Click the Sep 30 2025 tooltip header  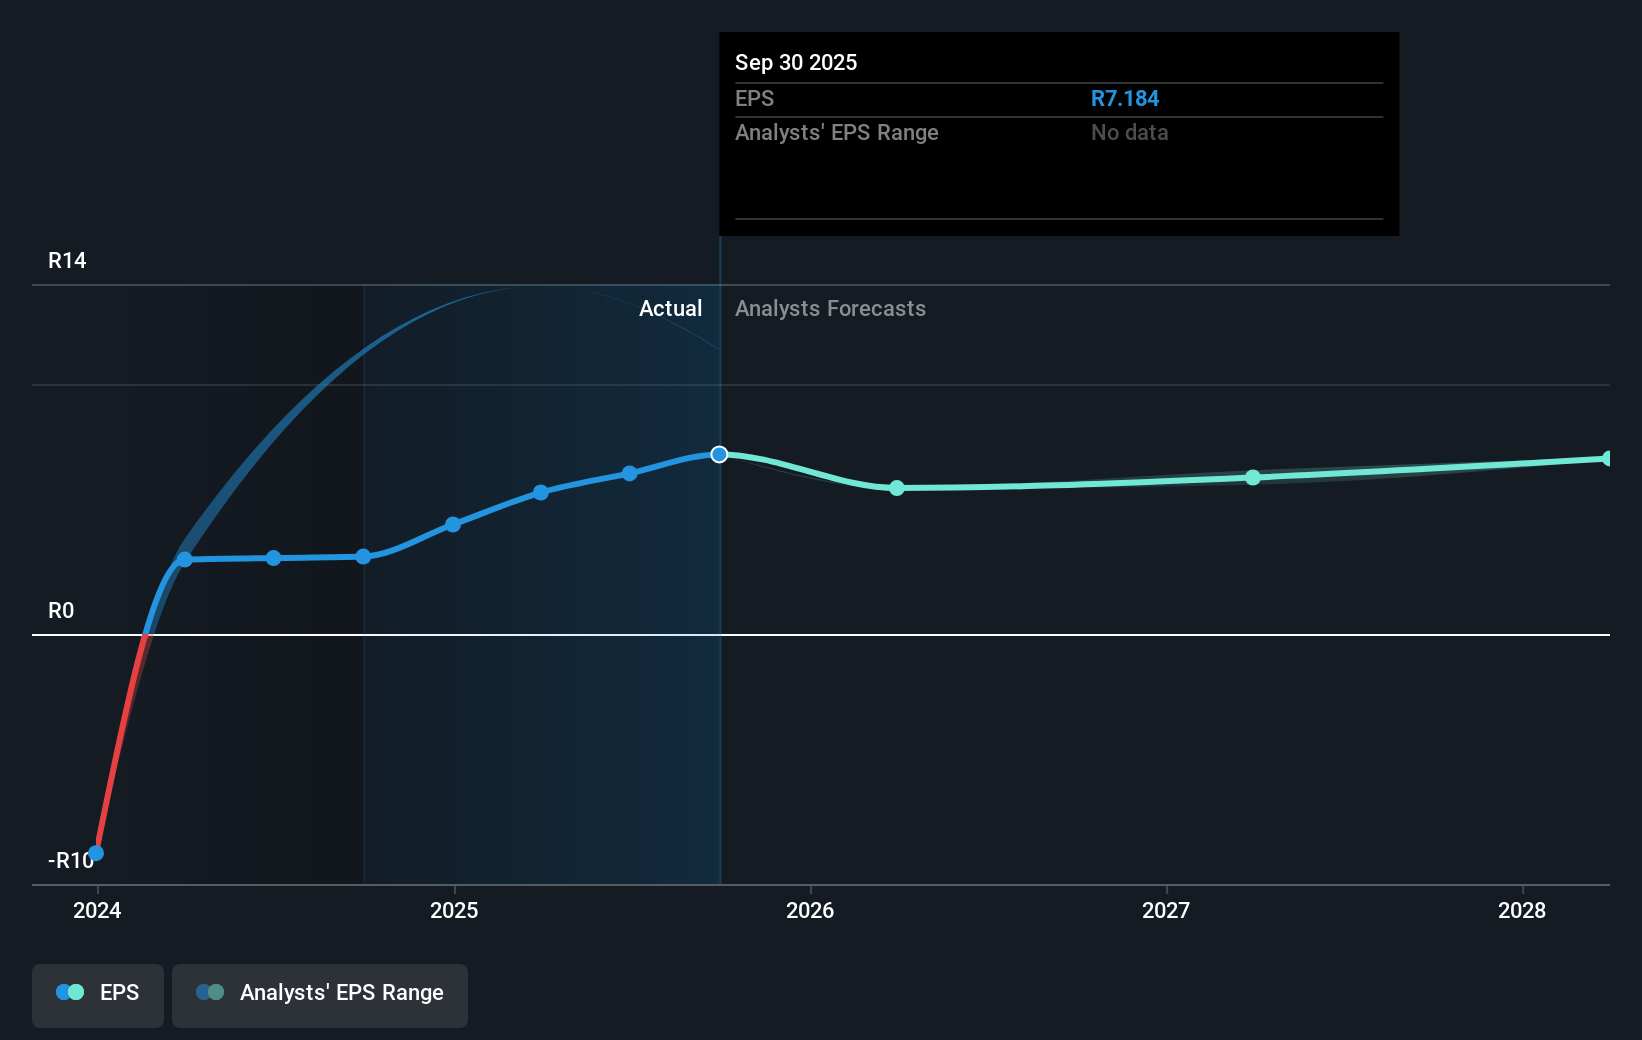[795, 62]
